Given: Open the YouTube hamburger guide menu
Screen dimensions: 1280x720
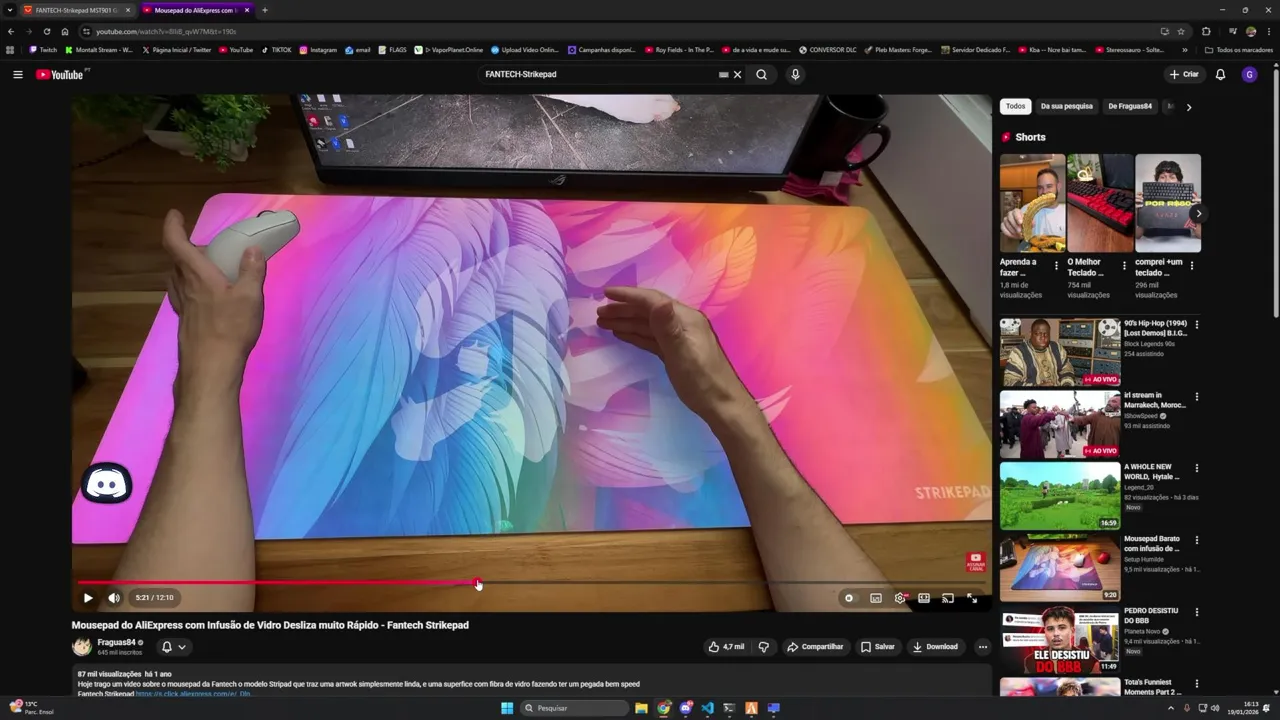Looking at the screenshot, I should click(x=17, y=74).
